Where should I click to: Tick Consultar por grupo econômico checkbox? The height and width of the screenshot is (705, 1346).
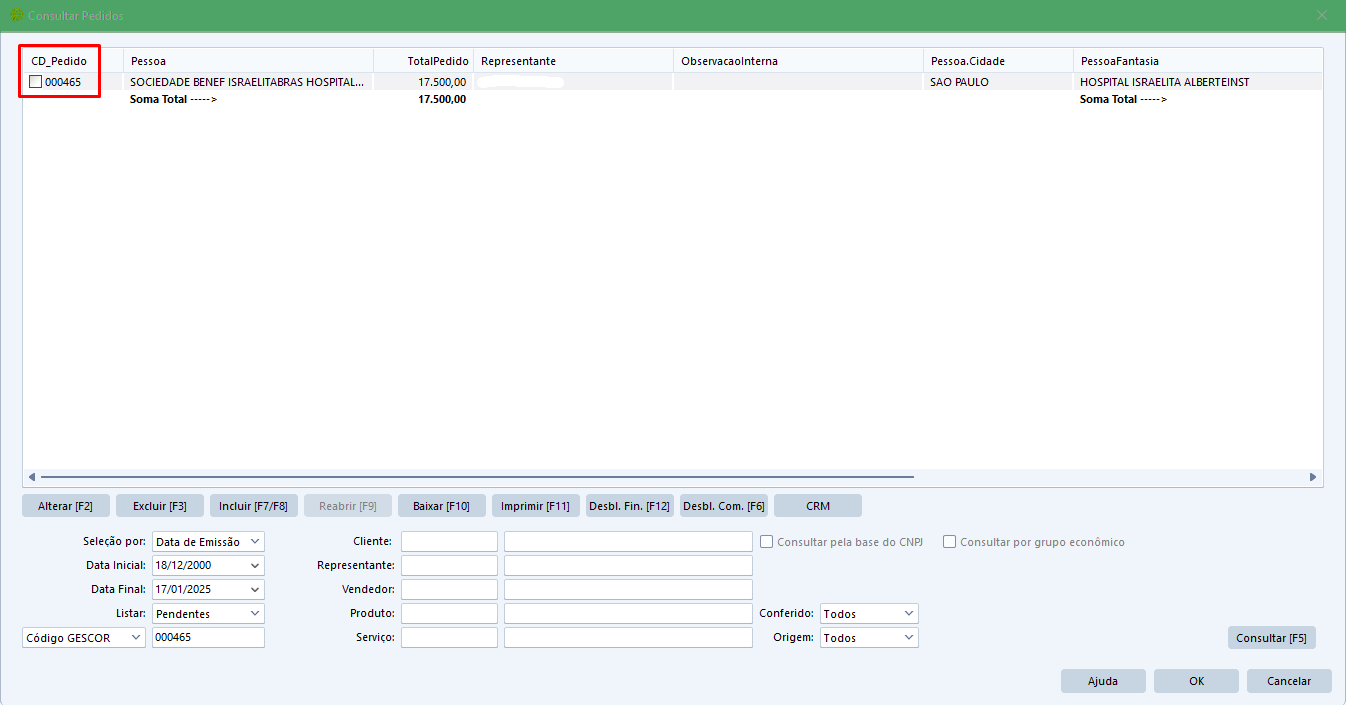[x=950, y=542]
